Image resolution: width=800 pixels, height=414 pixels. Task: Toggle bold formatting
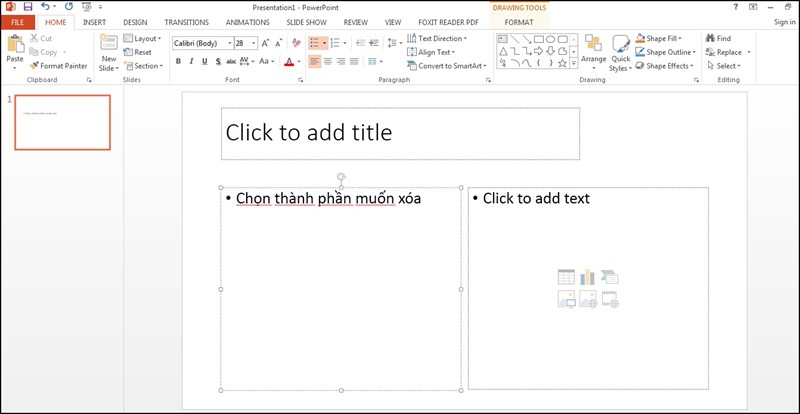[x=178, y=61]
